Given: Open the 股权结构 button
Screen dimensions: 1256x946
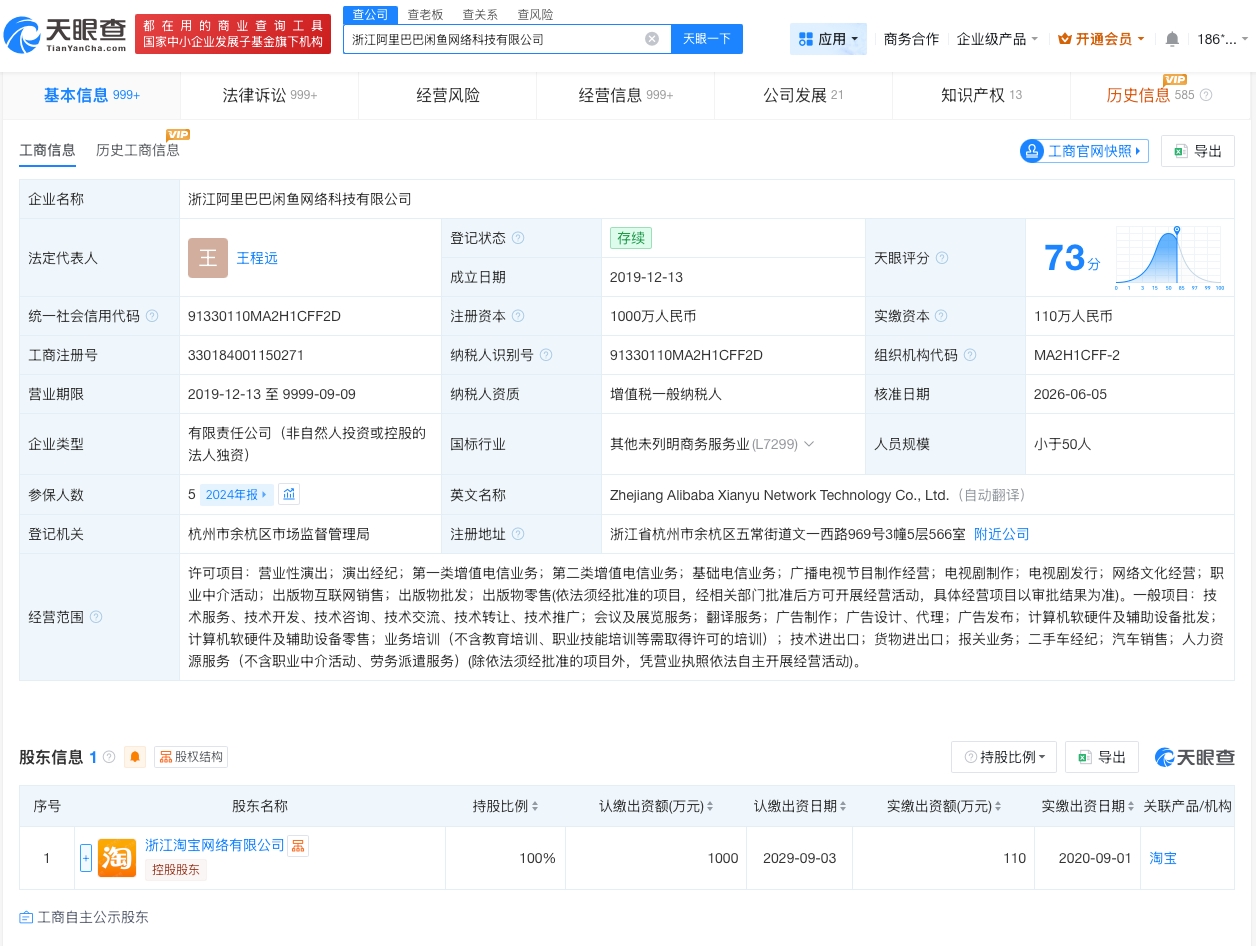Looking at the screenshot, I should tap(190, 757).
